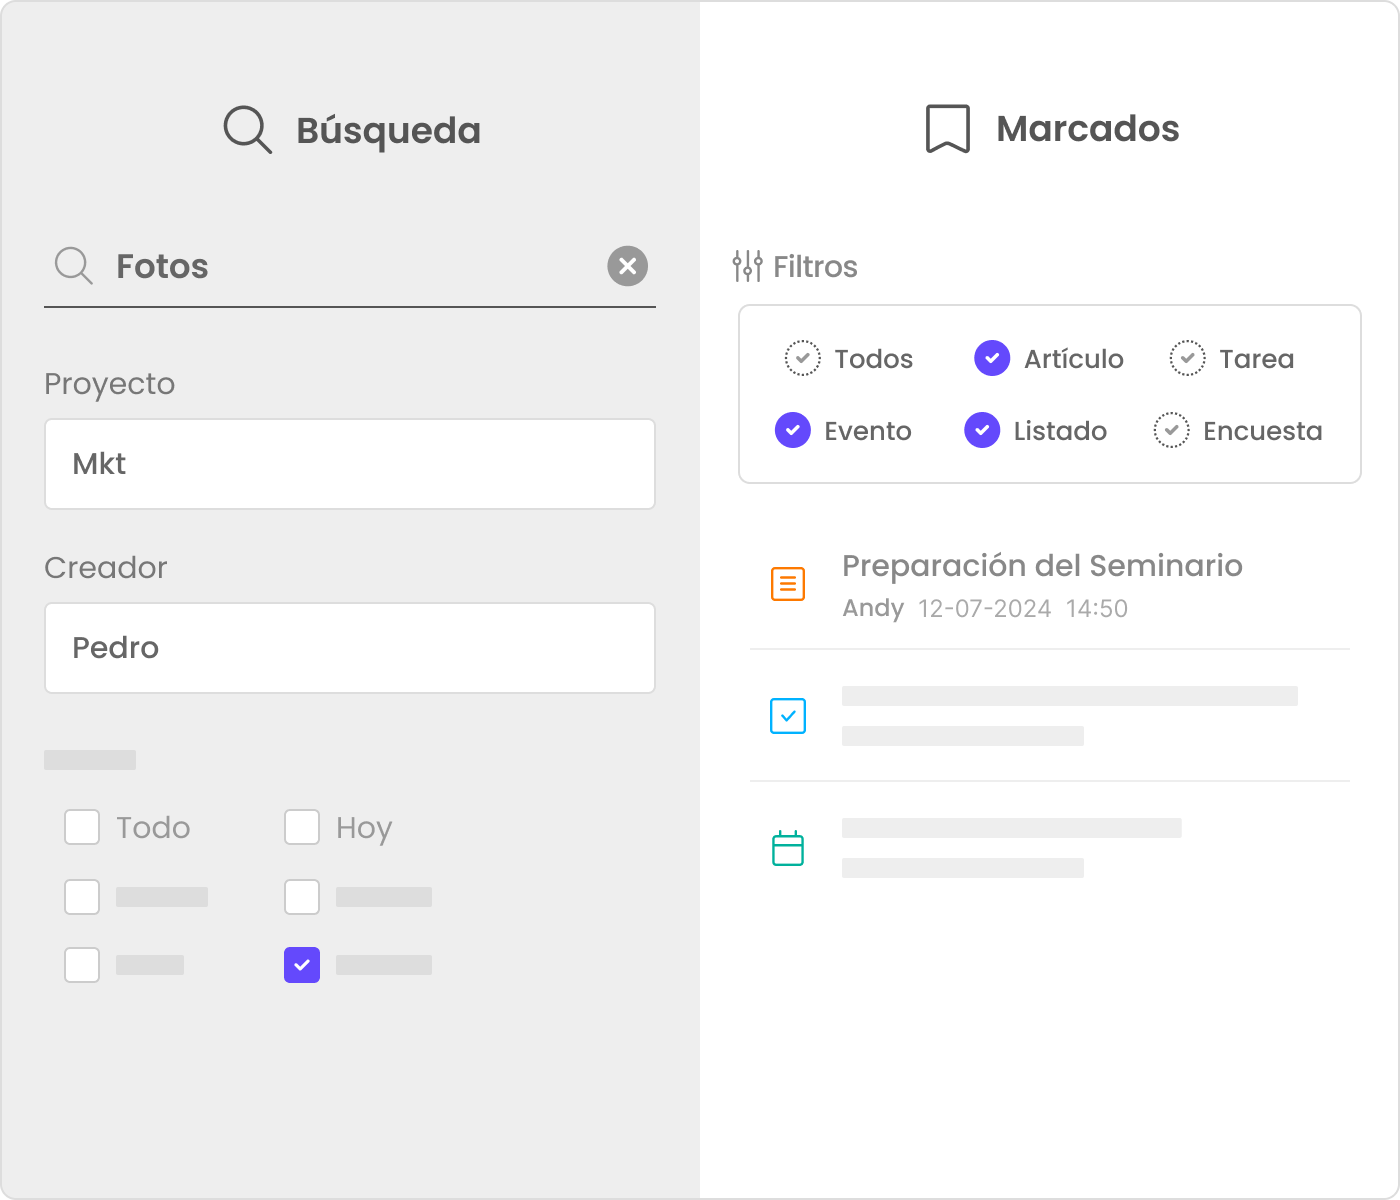The height and width of the screenshot is (1200, 1400).
Task: Click the large Búsqueda magnifier icon
Action: (x=247, y=130)
